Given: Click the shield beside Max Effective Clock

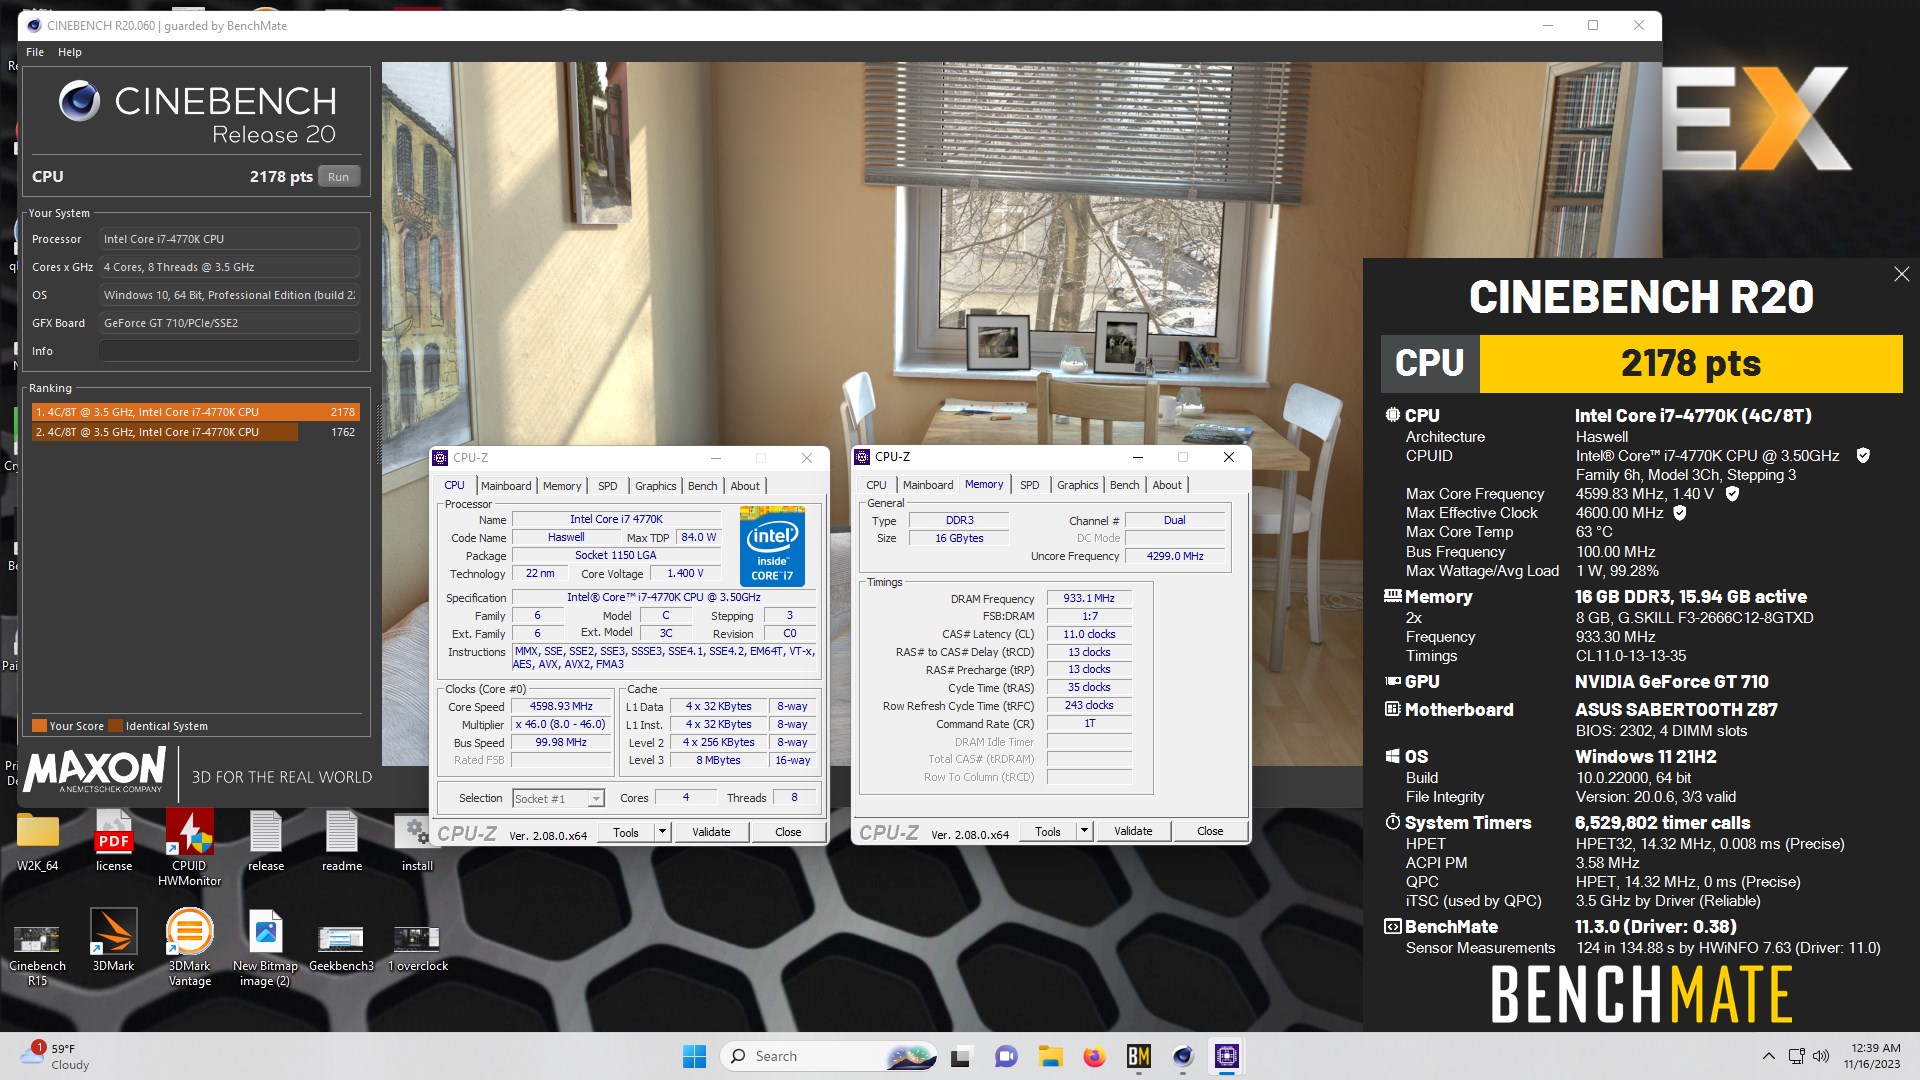Looking at the screenshot, I should [1680, 512].
